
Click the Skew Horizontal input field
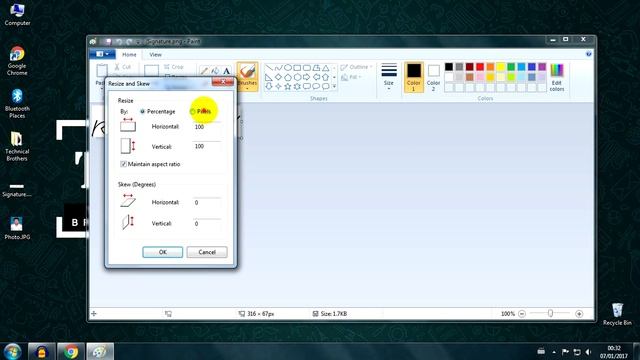[207, 202]
